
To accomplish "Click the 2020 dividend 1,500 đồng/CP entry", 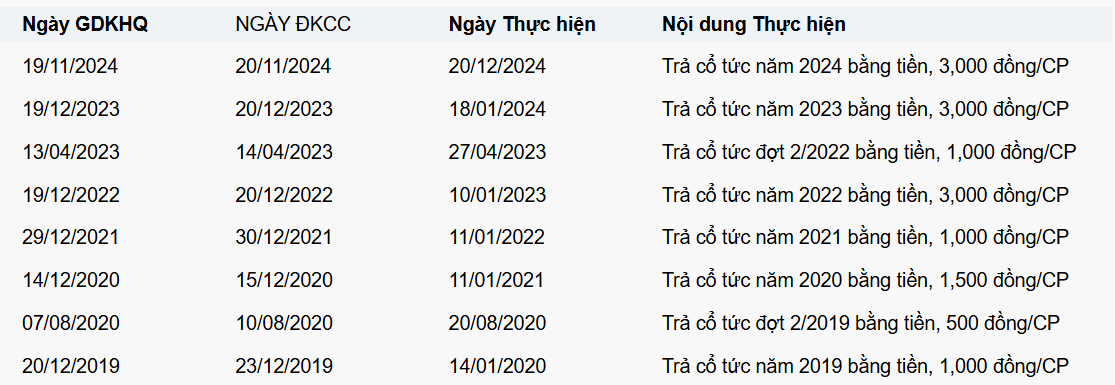I will (x=865, y=280).
